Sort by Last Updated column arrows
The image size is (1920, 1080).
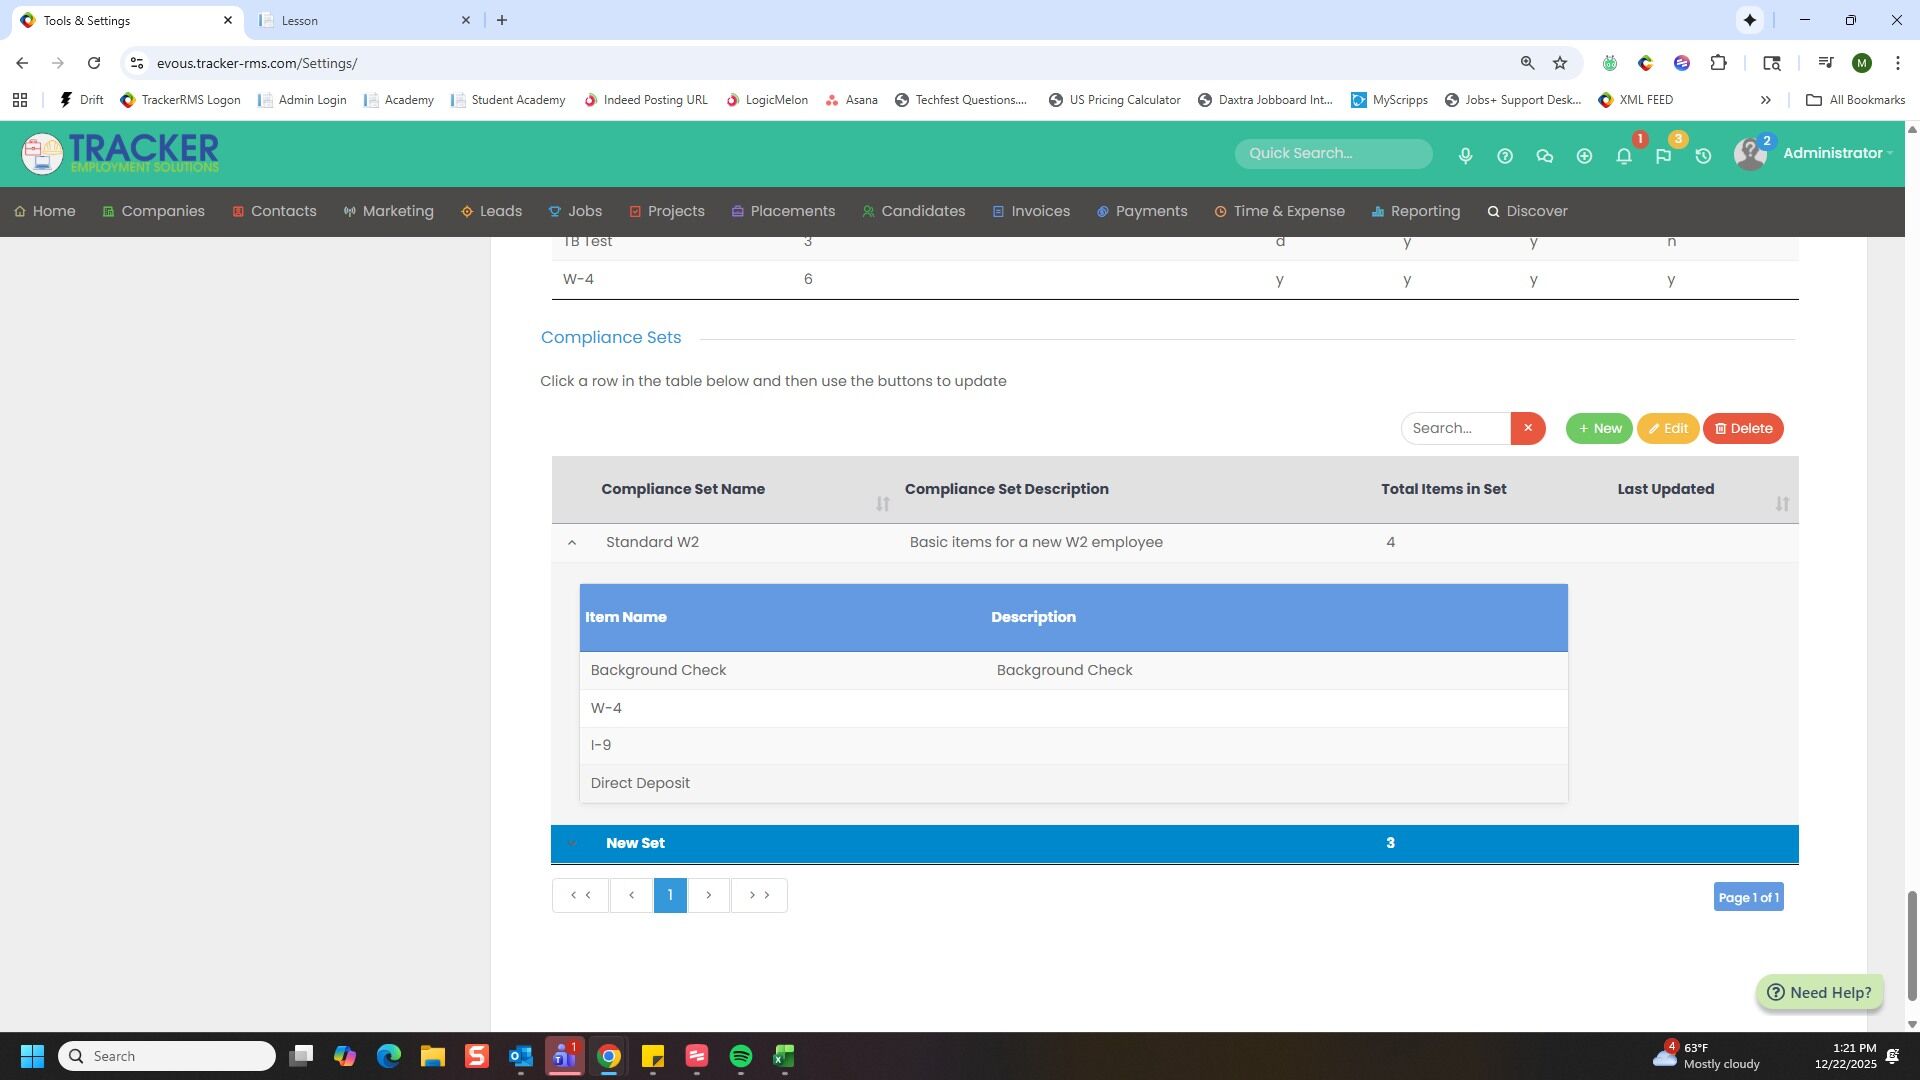point(1781,504)
